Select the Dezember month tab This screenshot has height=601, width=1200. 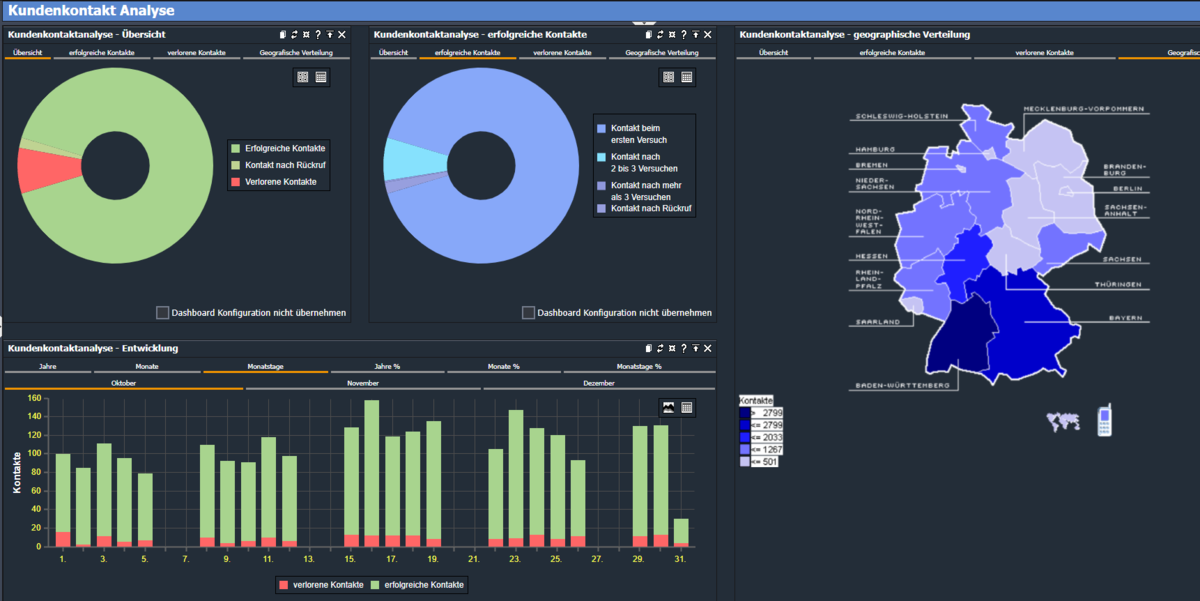click(599, 383)
